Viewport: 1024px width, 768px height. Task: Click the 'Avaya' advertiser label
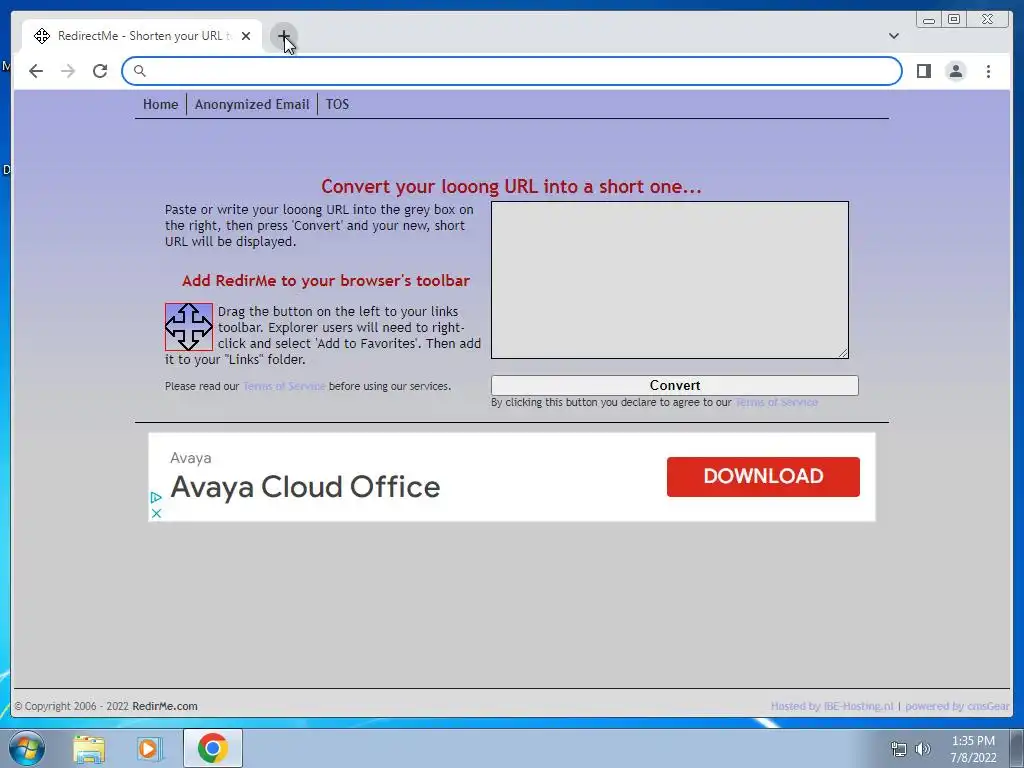coord(191,458)
